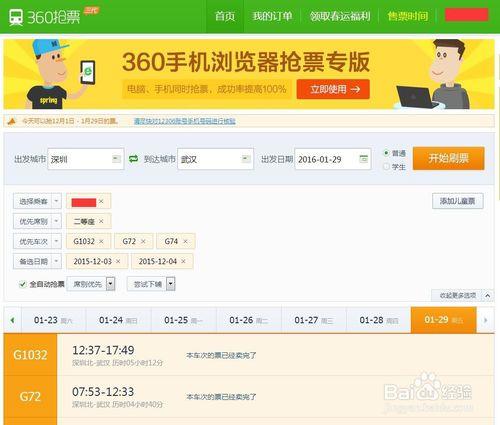Select date tab 01-24

(x=119, y=320)
